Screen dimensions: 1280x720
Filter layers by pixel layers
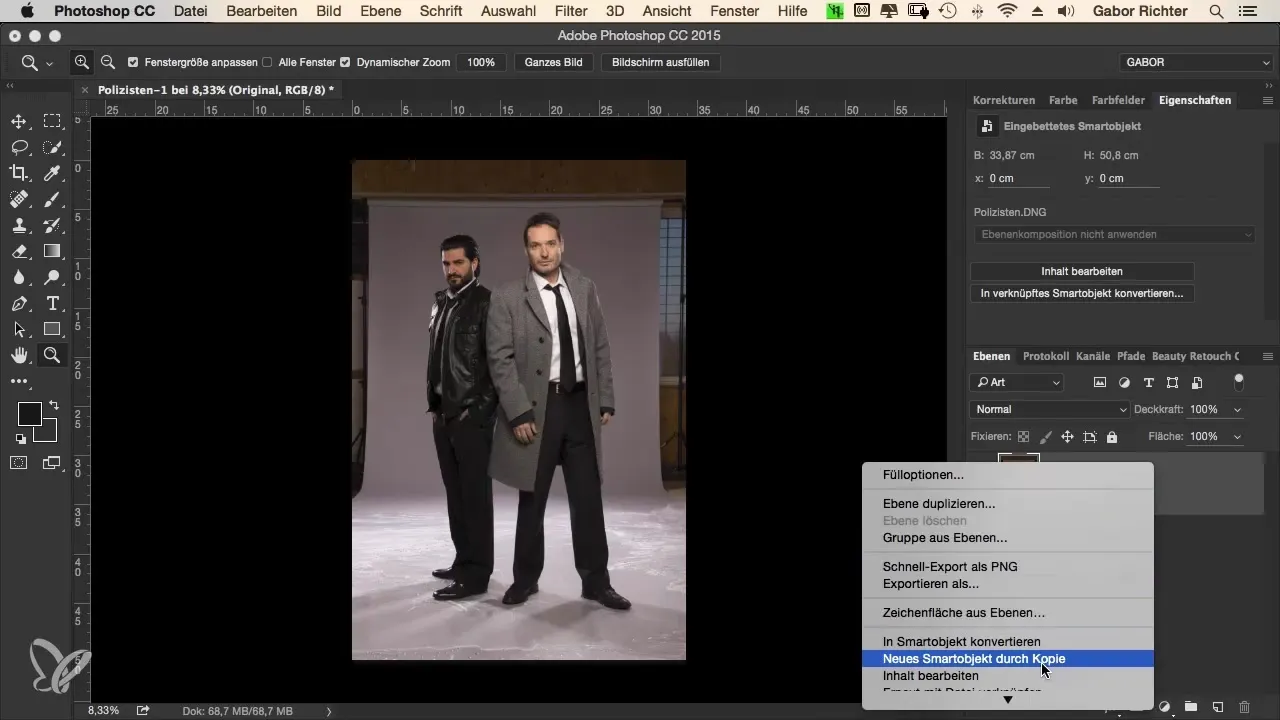coord(1100,382)
